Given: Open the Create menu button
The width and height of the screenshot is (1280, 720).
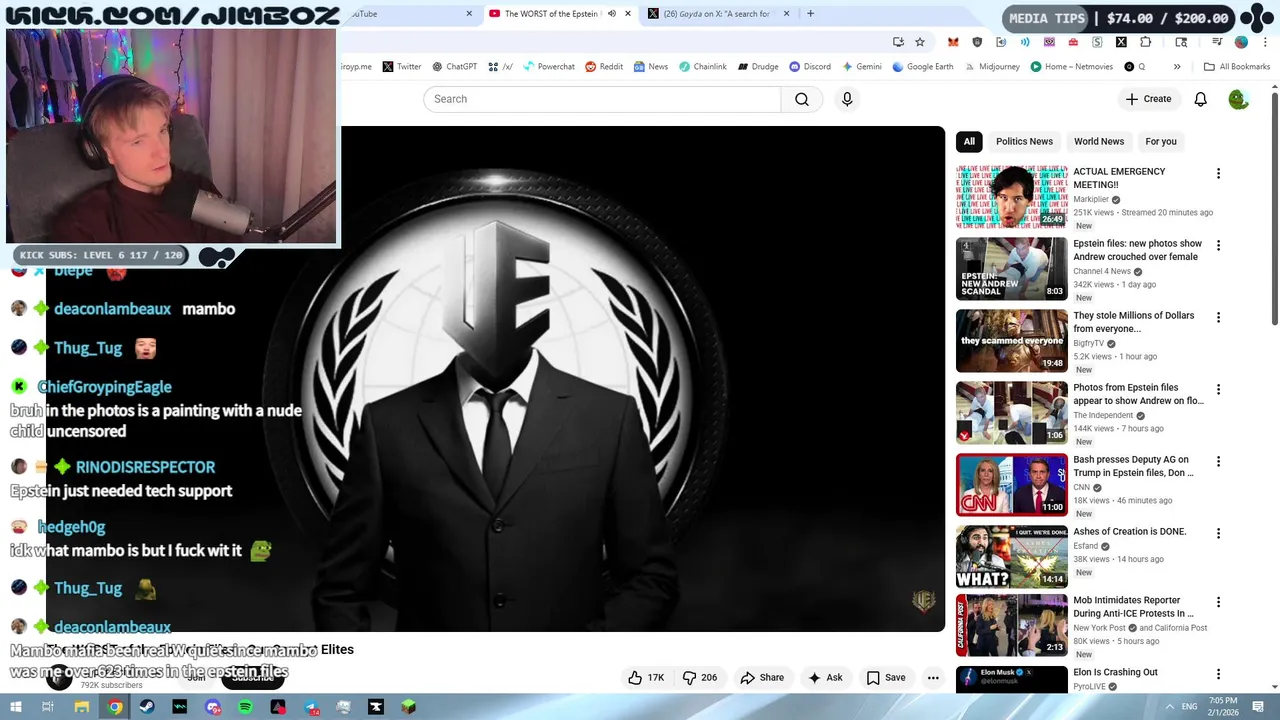Looking at the screenshot, I should click(x=1148, y=99).
